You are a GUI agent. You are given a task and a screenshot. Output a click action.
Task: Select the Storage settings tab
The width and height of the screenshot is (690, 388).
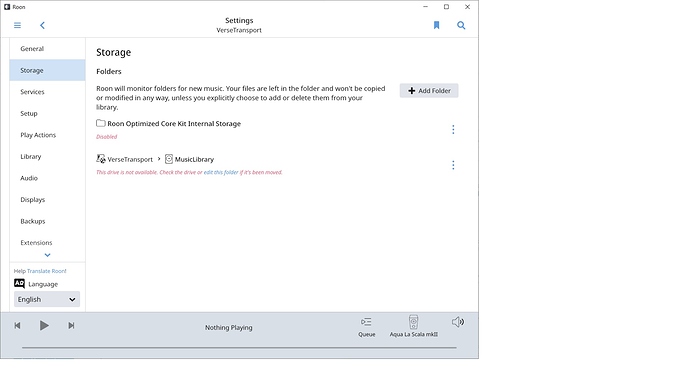48,70
